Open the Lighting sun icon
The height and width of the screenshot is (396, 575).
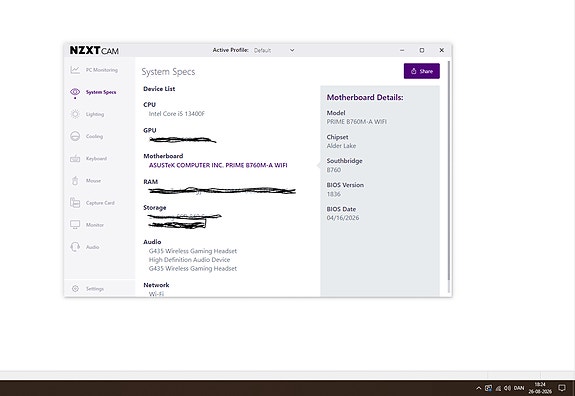coord(75,114)
